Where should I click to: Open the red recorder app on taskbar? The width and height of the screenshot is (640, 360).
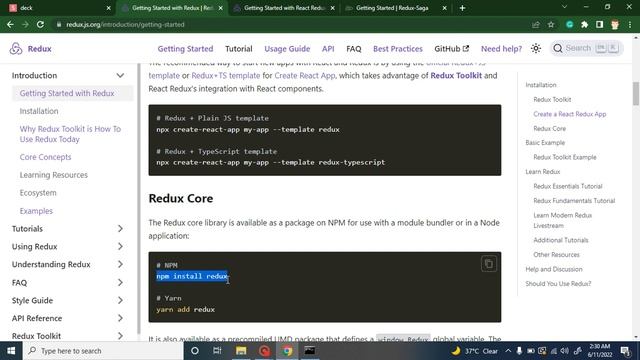[x=264, y=351]
